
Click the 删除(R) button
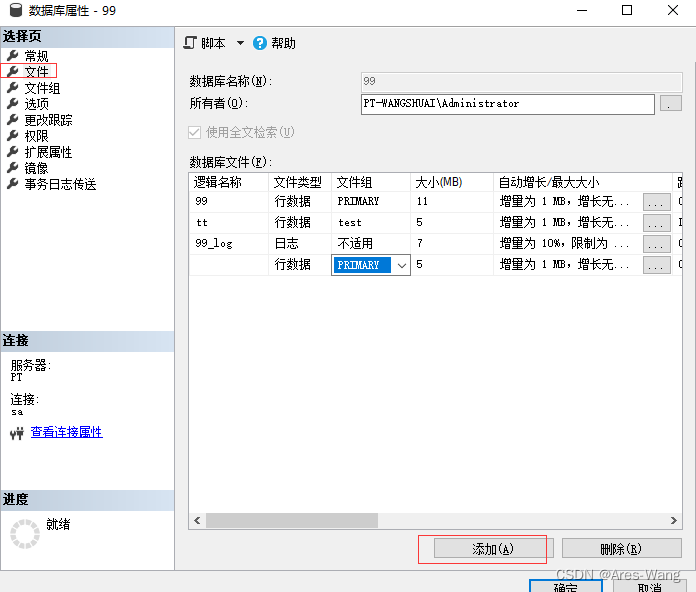[x=621, y=549]
